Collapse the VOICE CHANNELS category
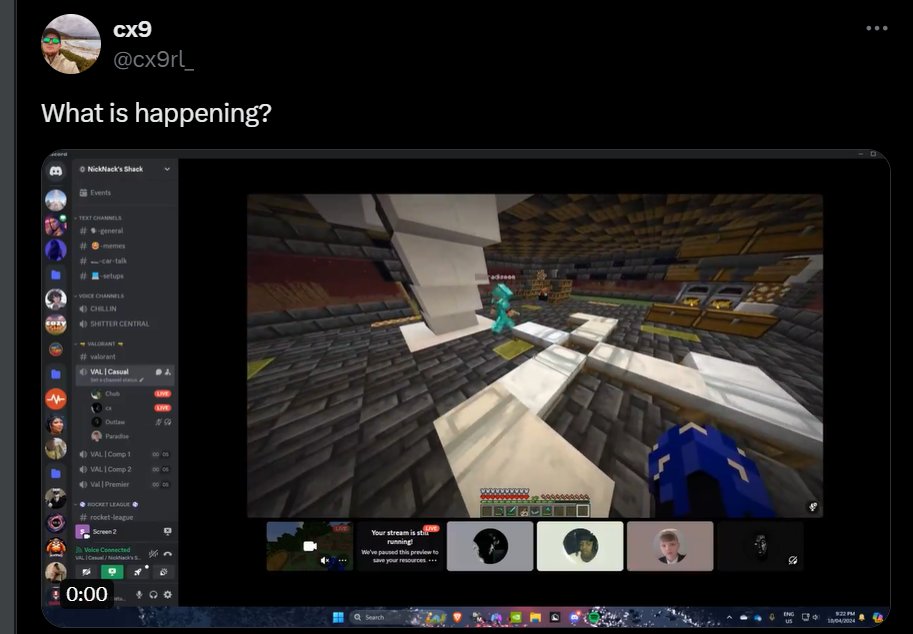This screenshot has height=634, width=913. [99, 296]
